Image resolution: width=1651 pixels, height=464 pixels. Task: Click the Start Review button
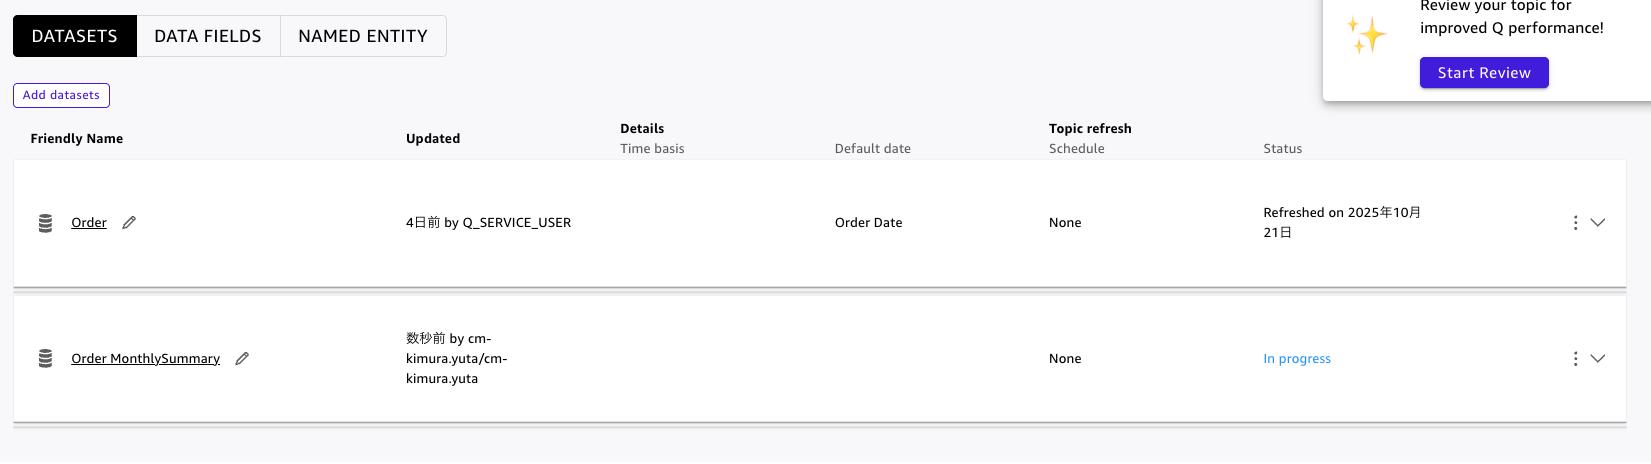coord(1484,73)
